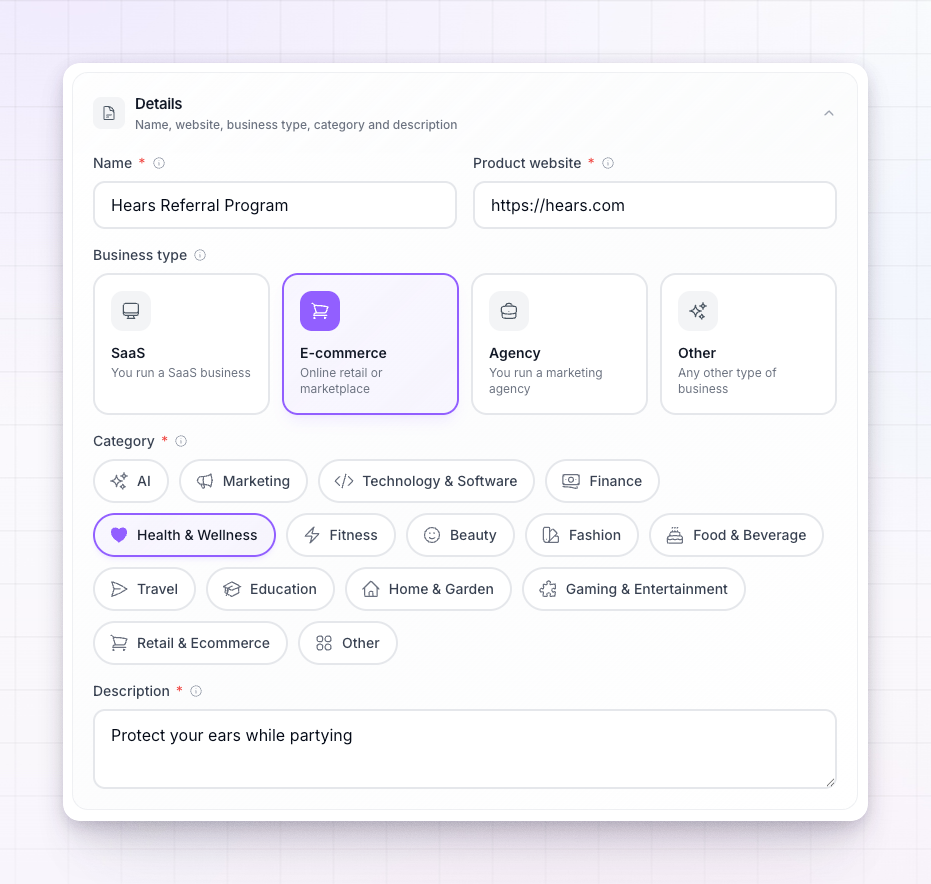
Task: Focus the Name input field
Action: click(275, 205)
